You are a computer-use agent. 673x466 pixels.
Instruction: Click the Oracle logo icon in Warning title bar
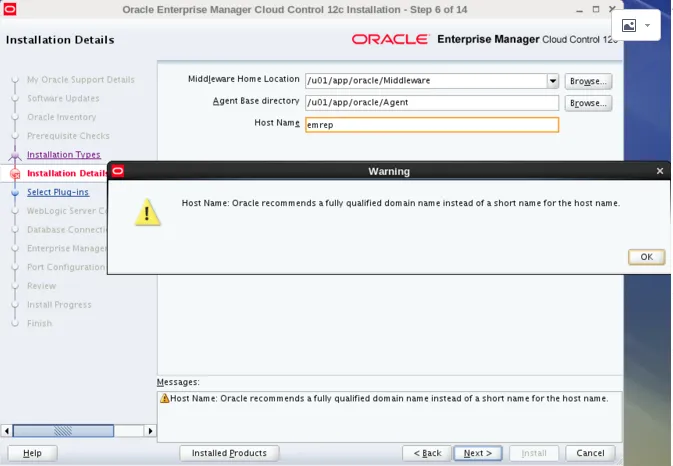pos(118,171)
